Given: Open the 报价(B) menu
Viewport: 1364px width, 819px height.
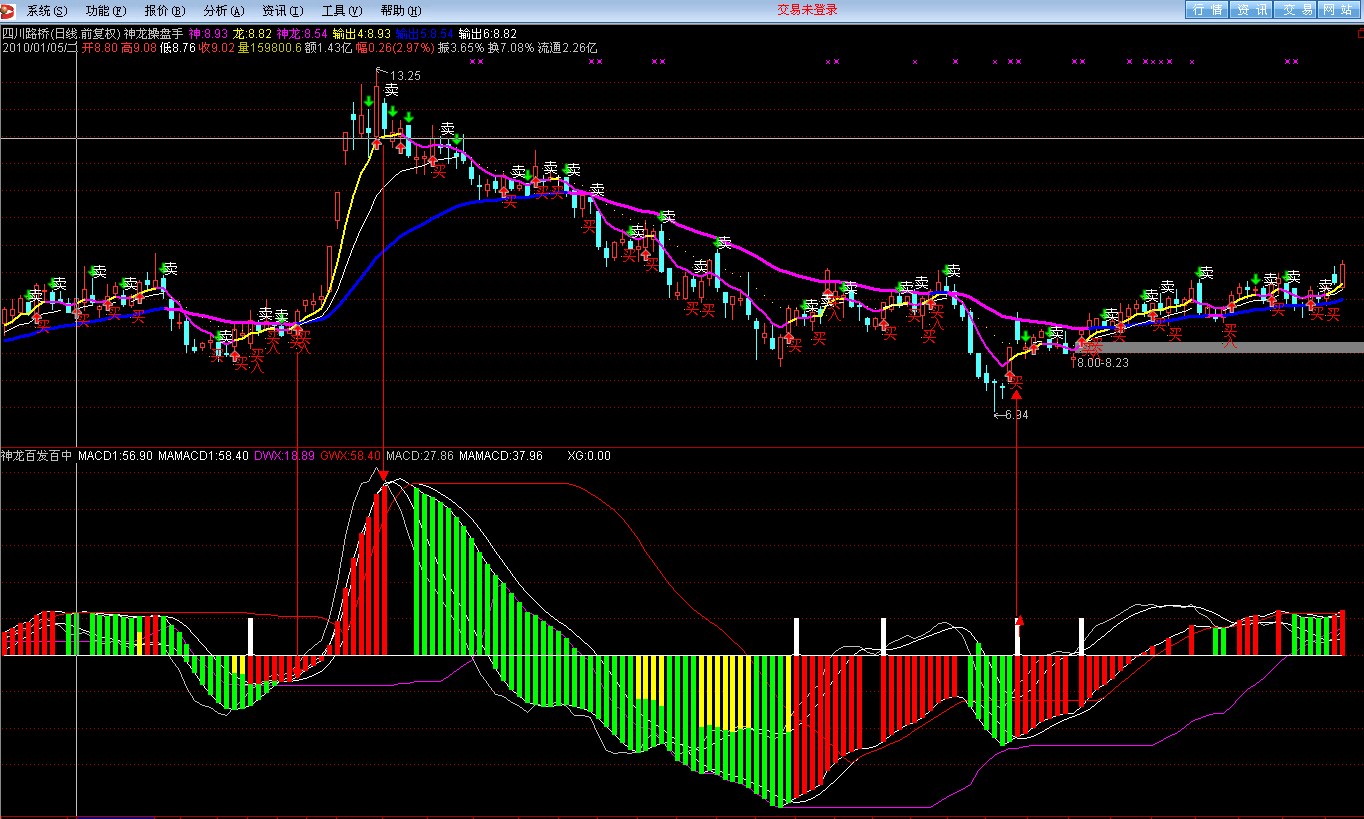Looking at the screenshot, I should tap(164, 10).
